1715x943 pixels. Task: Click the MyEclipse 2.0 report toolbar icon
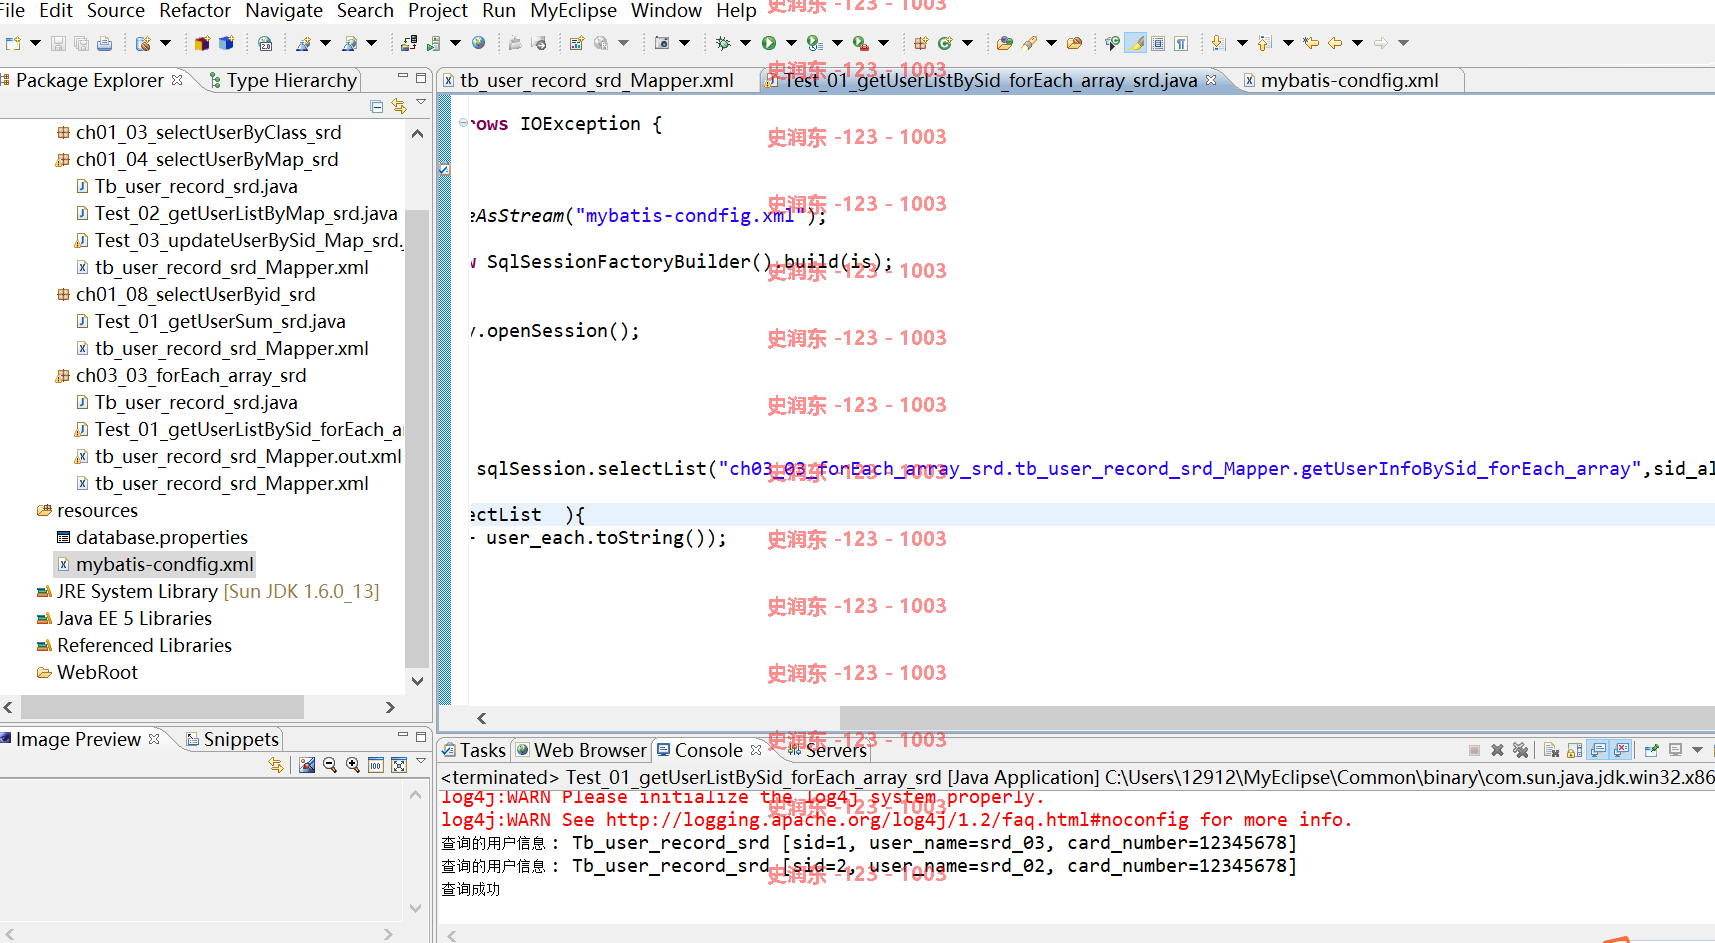coord(265,43)
